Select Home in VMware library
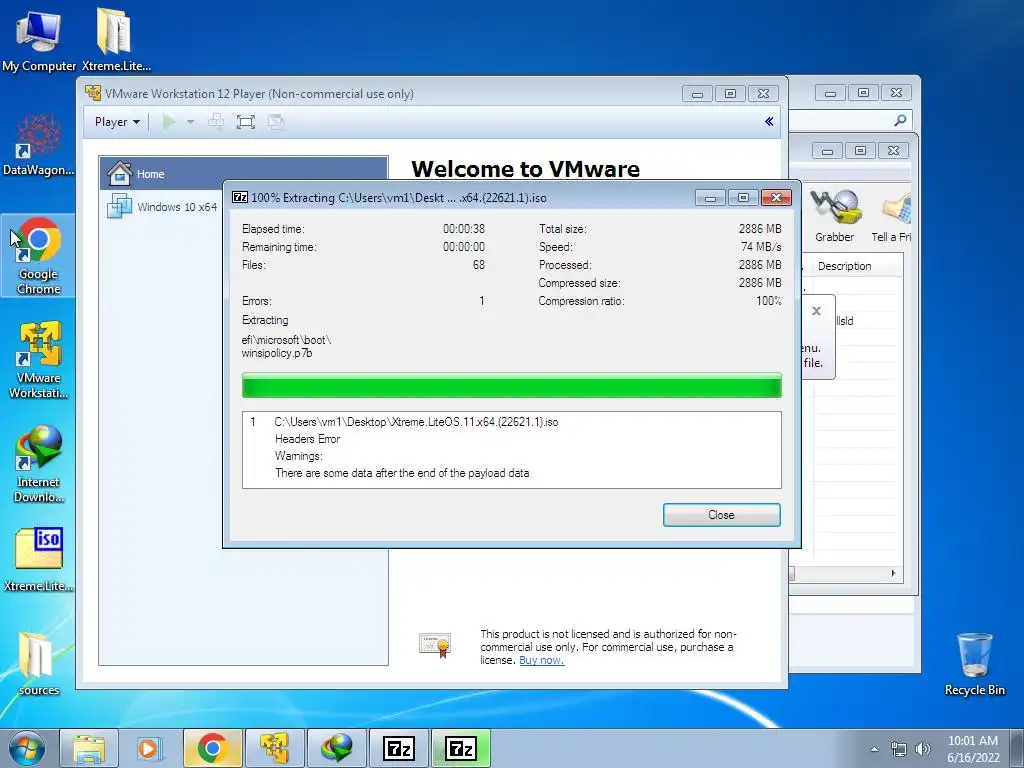 tap(244, 174)
